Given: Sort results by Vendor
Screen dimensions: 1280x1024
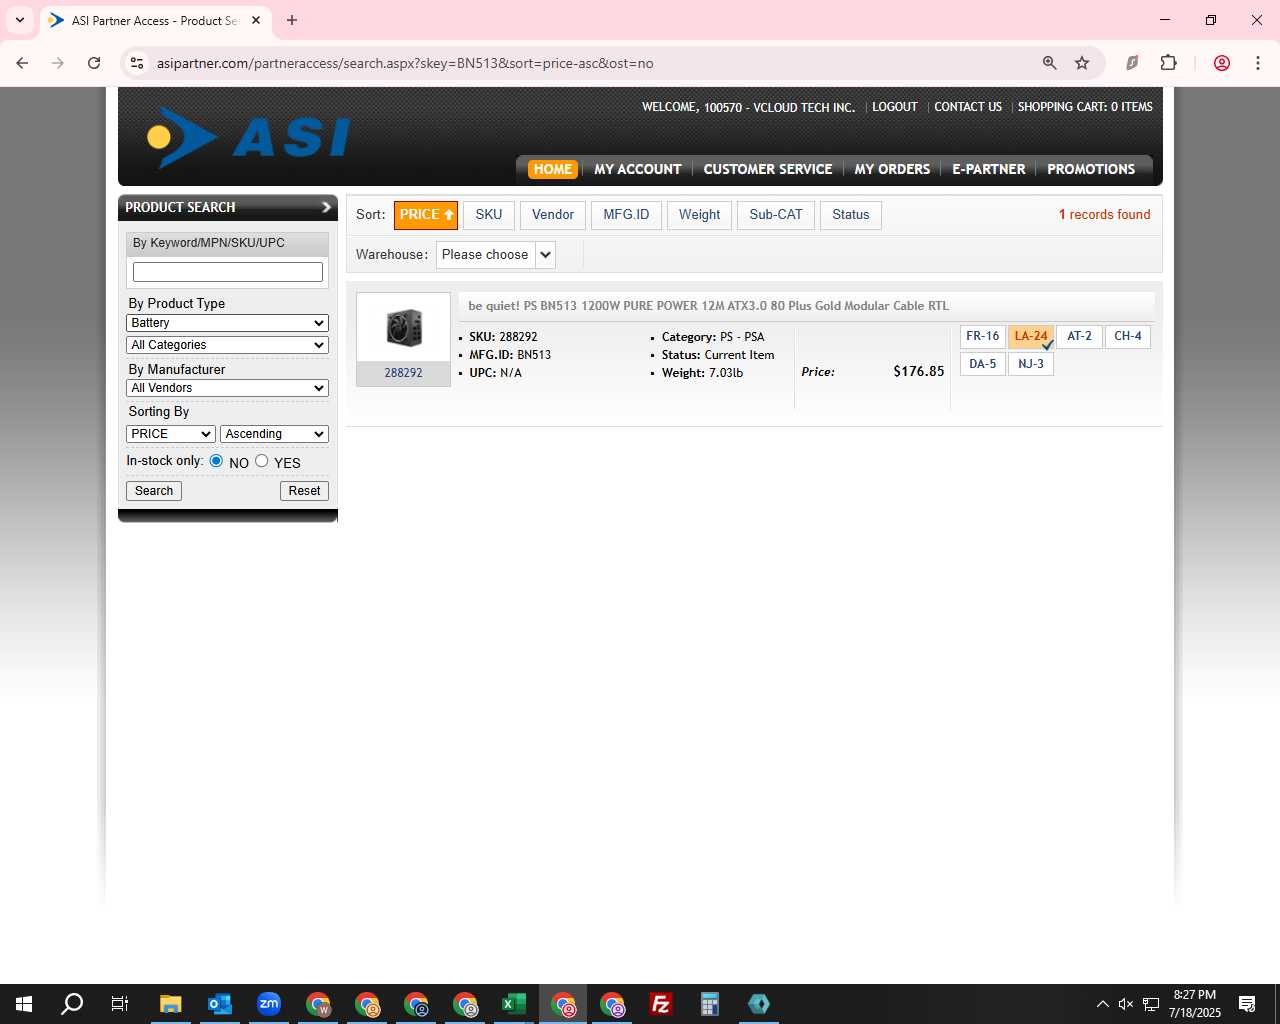Looking at the screenshot, I should pyautogui.click(x=553, y=215).
